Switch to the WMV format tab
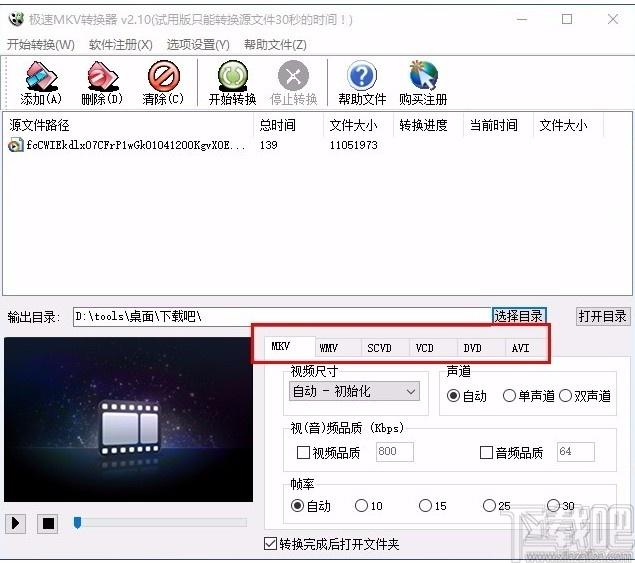Screen dimensions: 635x563 (338, 348)
